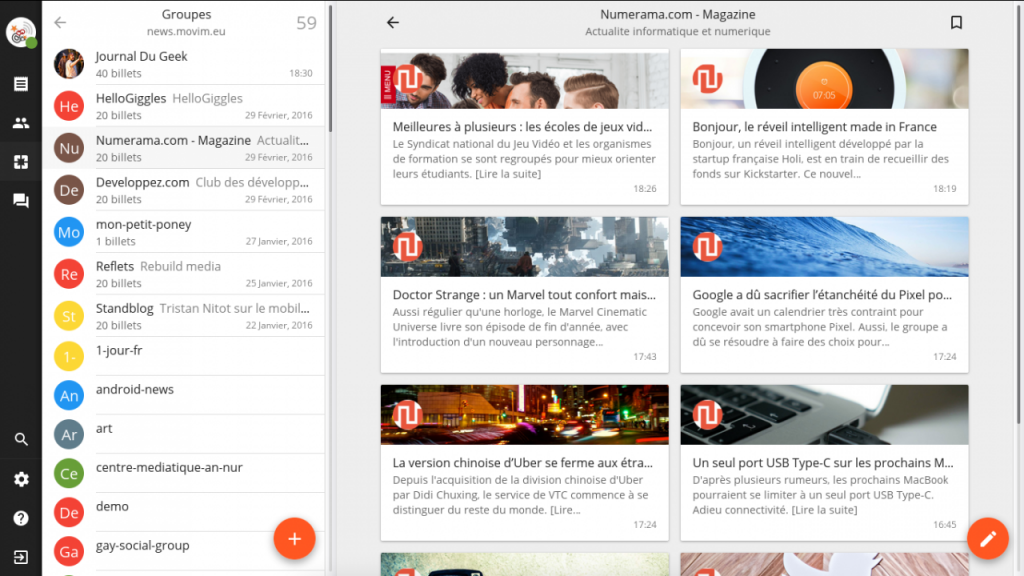Open 'Un seul port USB Type-C' article

(x=823, y=462)
